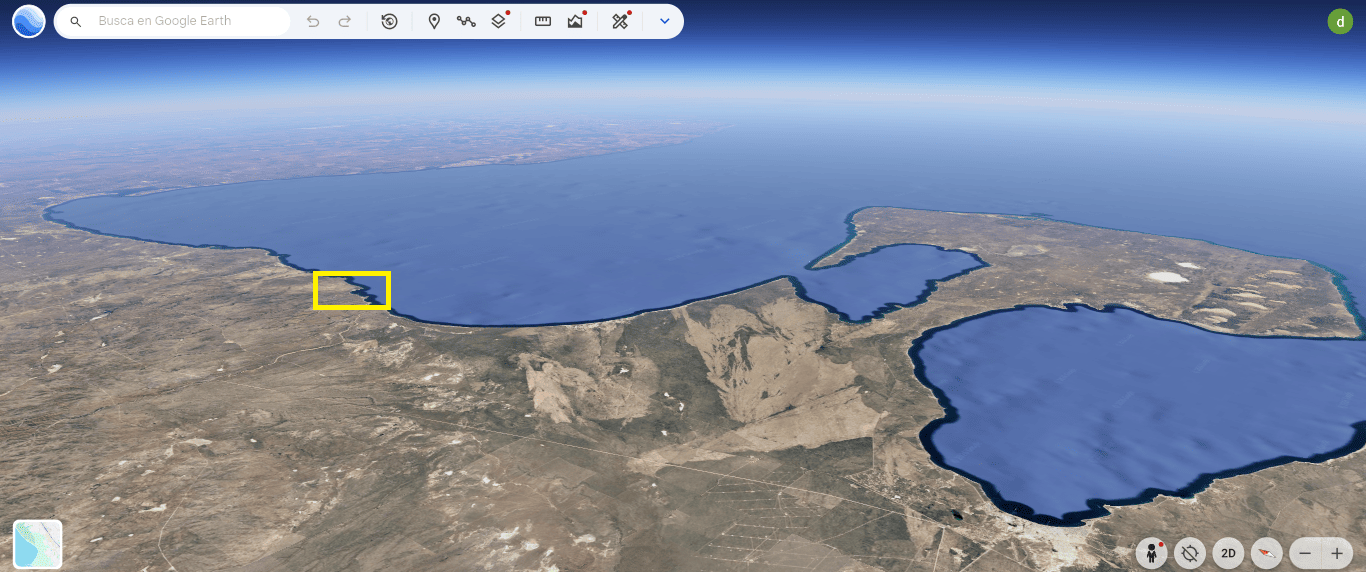Open the green 'd' account avatar
The width and height of the screenshot is (1366, 572).
tap(1340, 21)
